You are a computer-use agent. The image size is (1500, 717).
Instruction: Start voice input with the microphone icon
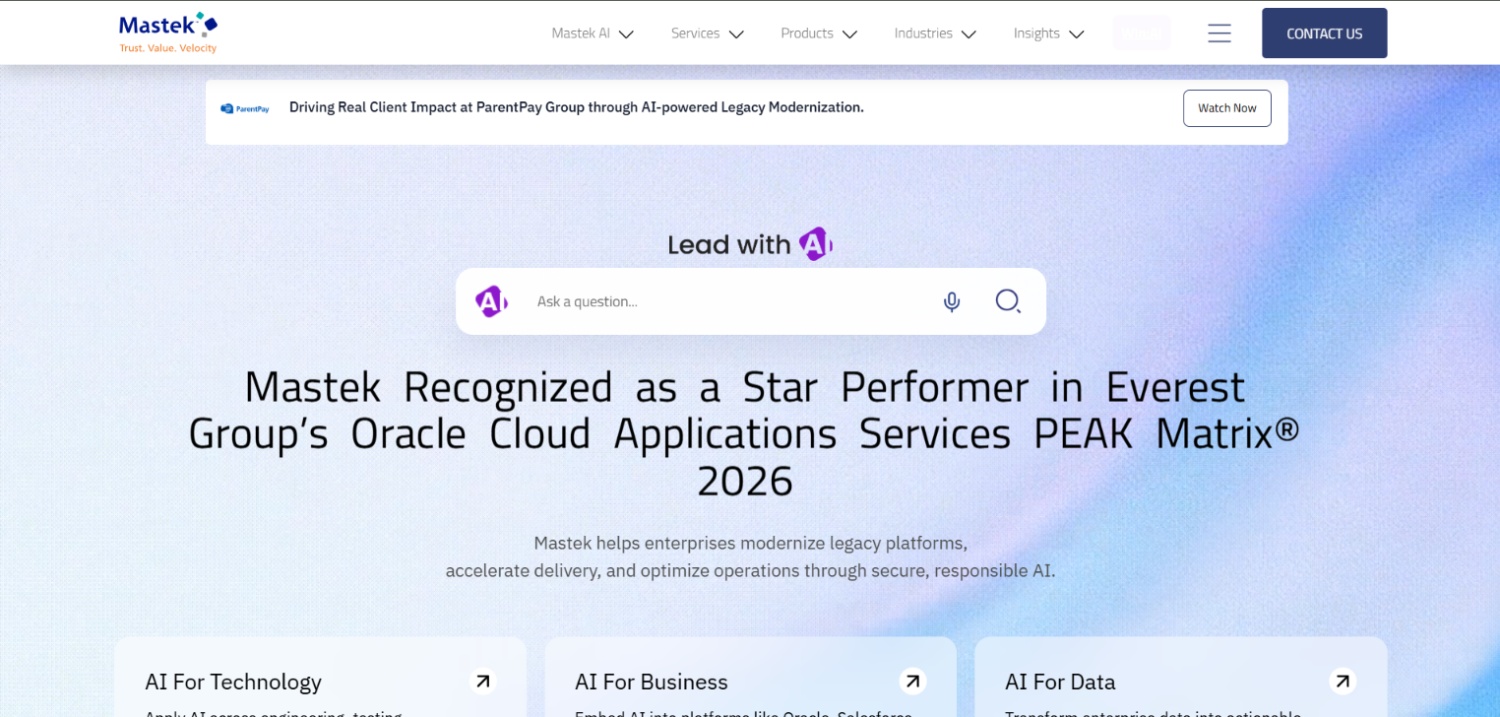(x=952, y=301)
